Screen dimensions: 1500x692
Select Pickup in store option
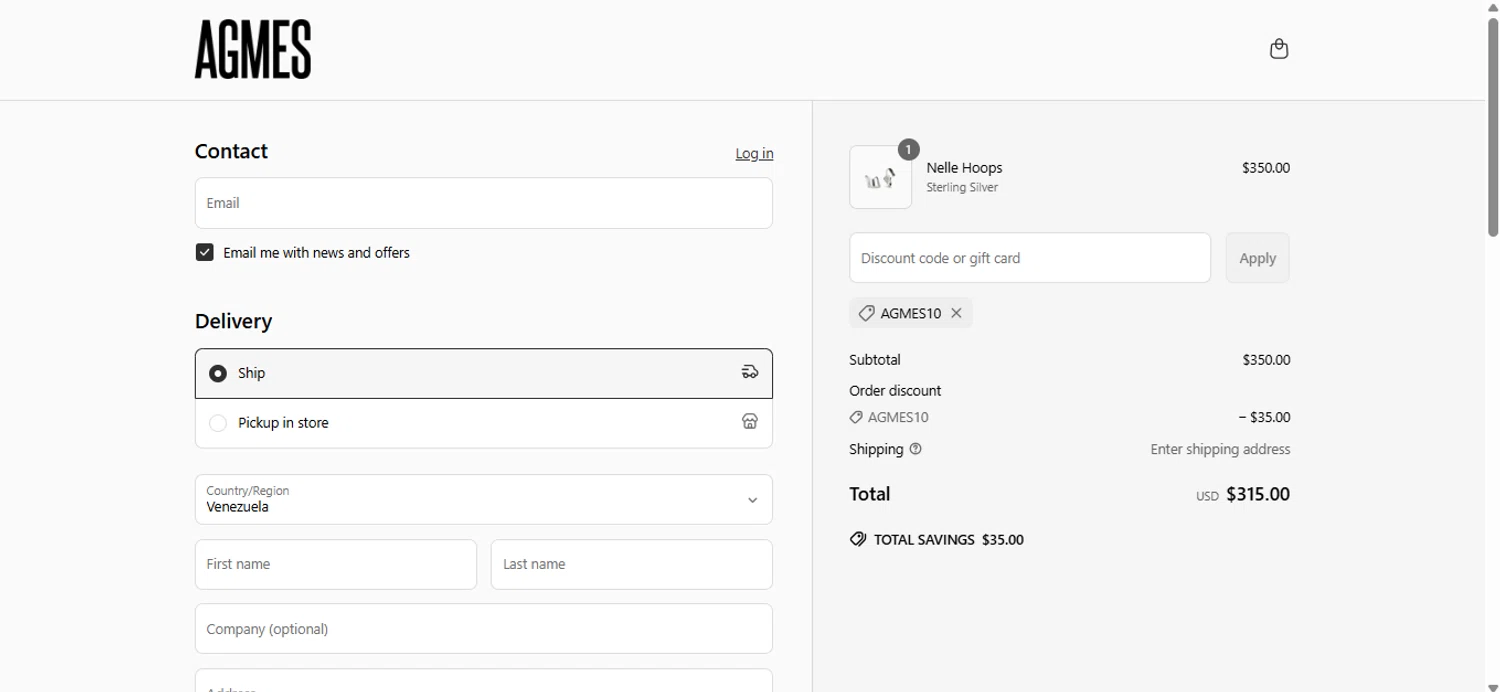tap(484, 423)
